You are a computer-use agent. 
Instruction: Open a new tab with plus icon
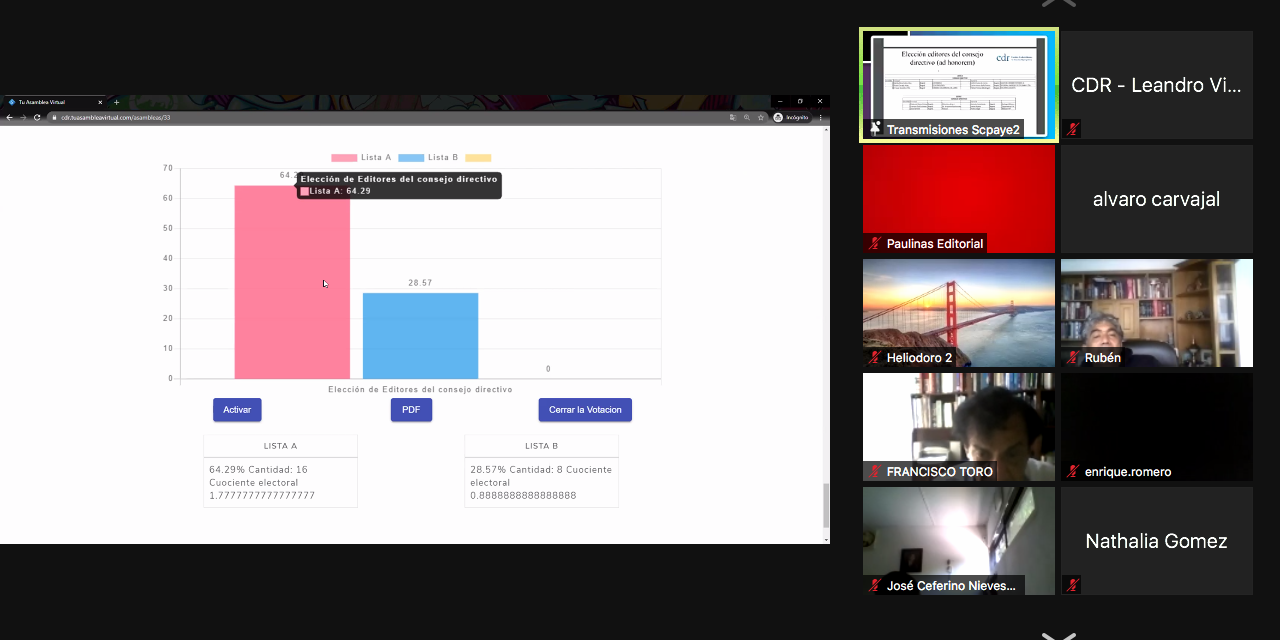point(116,102)
